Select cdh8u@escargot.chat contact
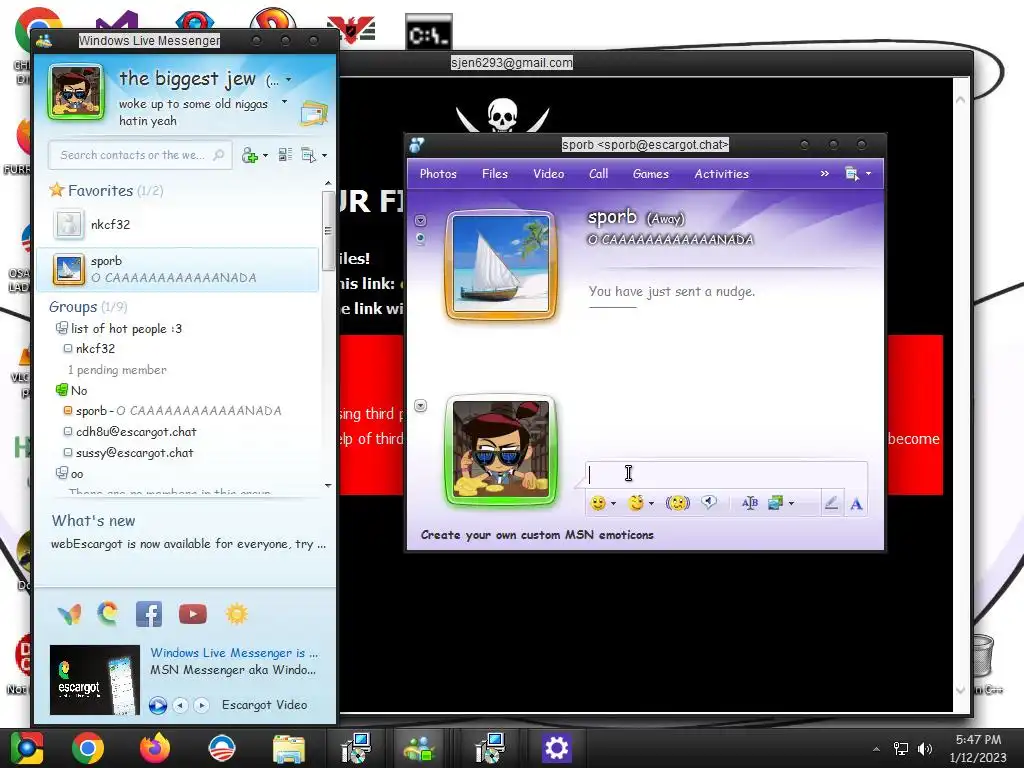1024x768 pixels. point(136,432)
